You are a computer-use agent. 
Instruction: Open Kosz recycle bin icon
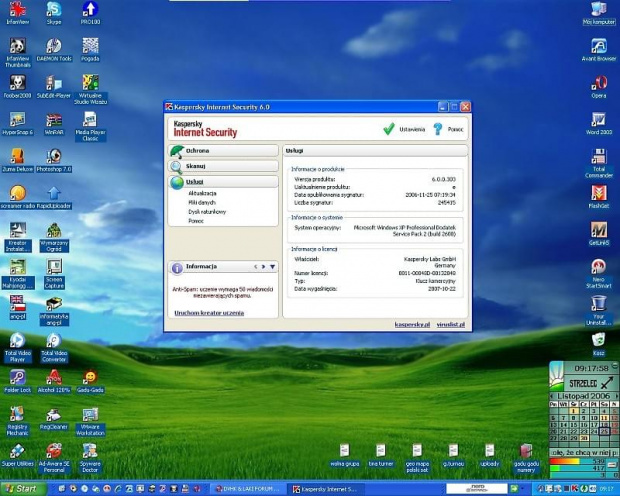(x=599, y=344)
